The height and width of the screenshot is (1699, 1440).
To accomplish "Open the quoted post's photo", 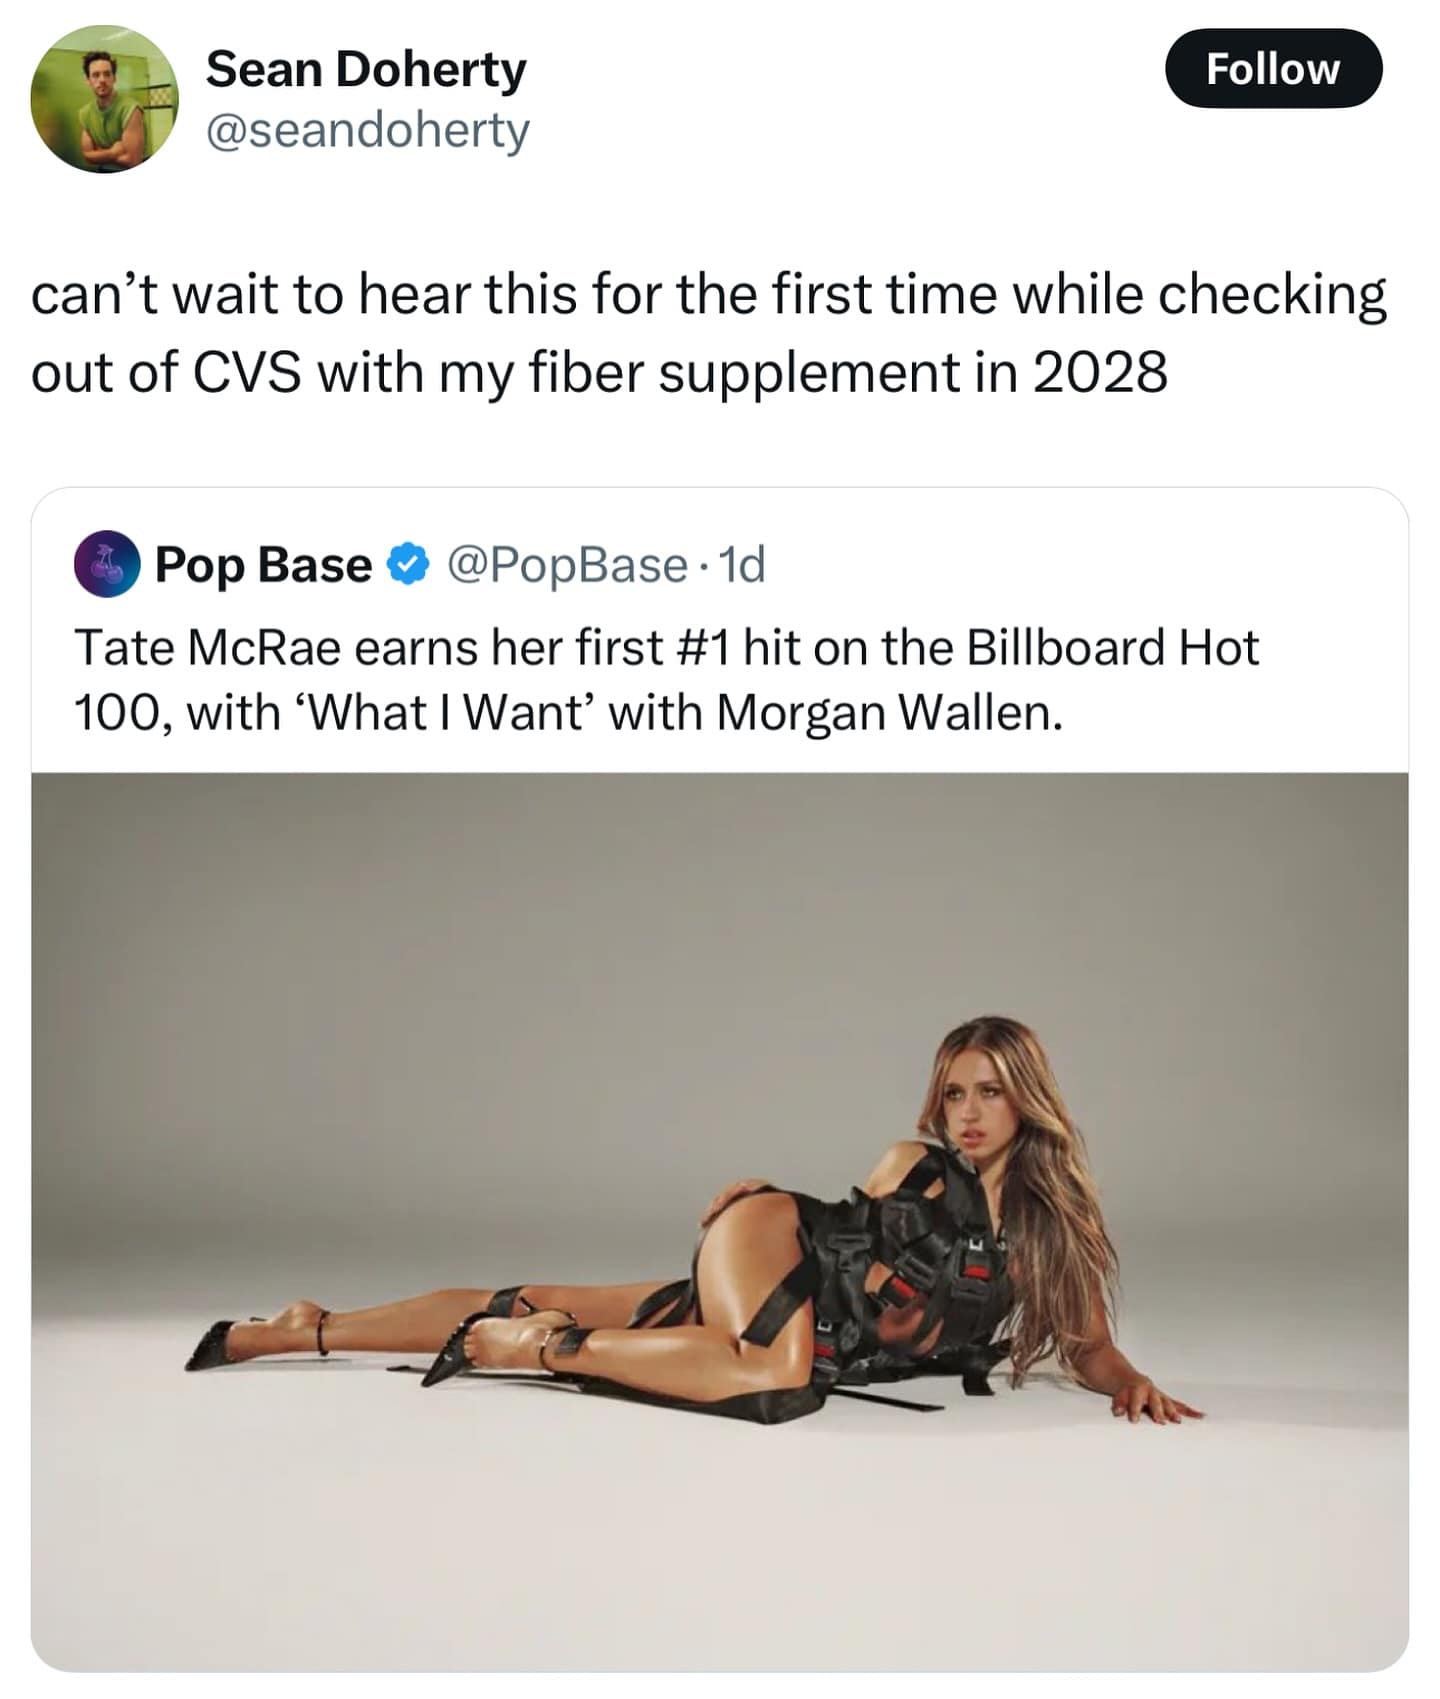I will 720,1220.
